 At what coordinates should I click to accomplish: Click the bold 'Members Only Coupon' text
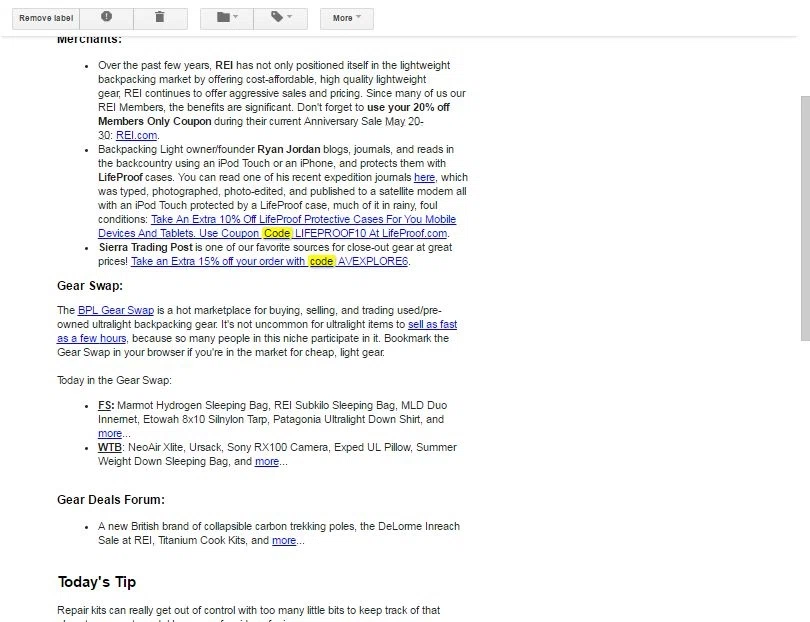pos(154,121)
